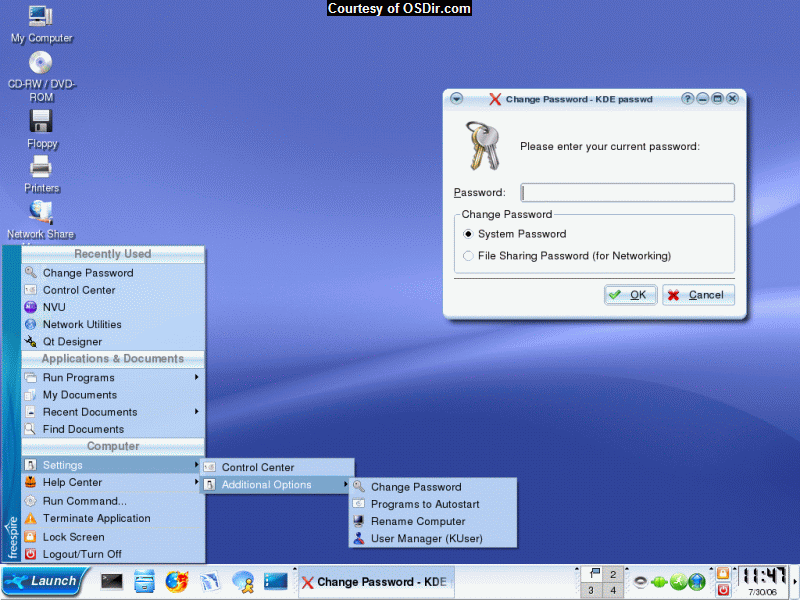
Task: Click OK in the Change Password dialog
Action: click(x=630, y=295)
